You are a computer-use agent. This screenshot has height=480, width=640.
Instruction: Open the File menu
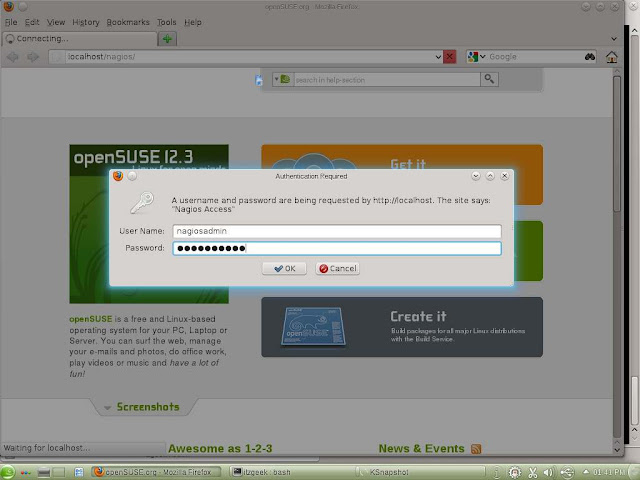[11, 22]
